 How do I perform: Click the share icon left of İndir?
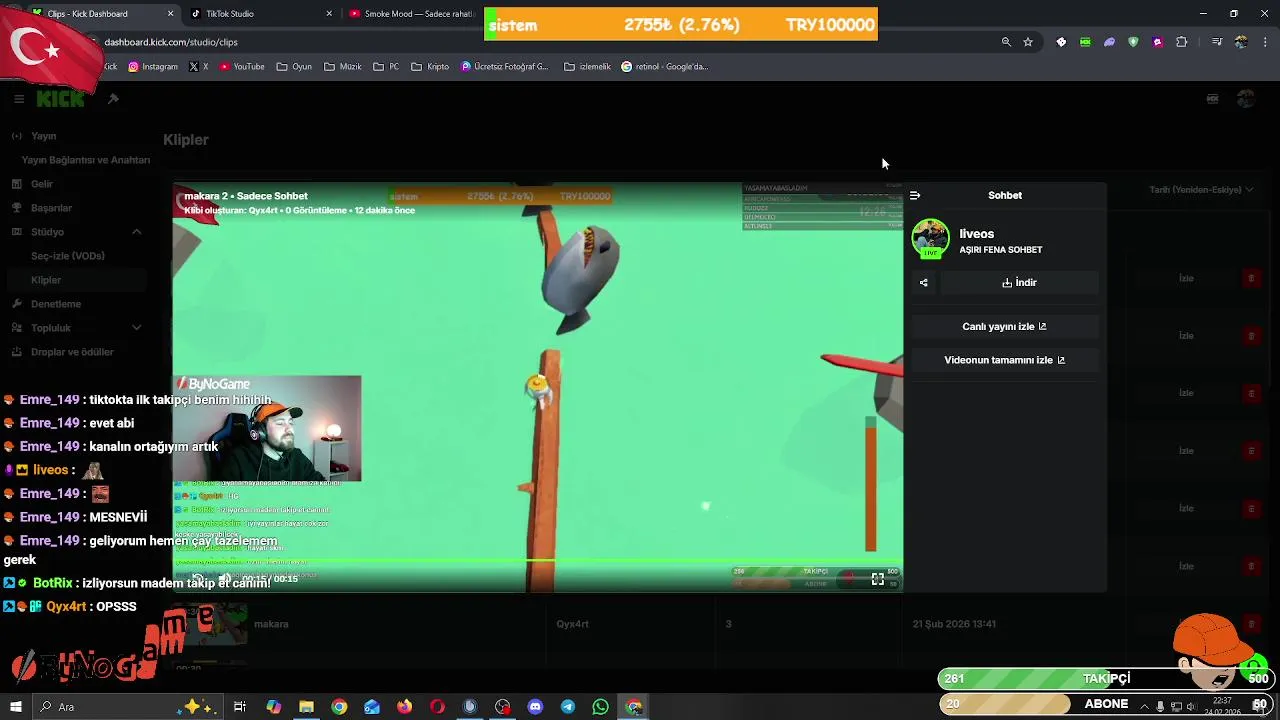coord(923,283)
